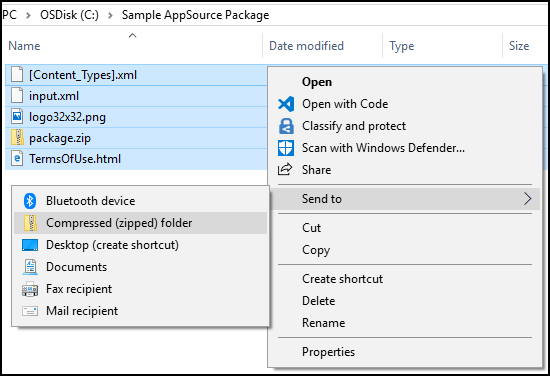Click the Bluetooth device icon
Image resolution: width=550 pixels, height=376 pixels.
pyautogui.click(x=30, y=201)
